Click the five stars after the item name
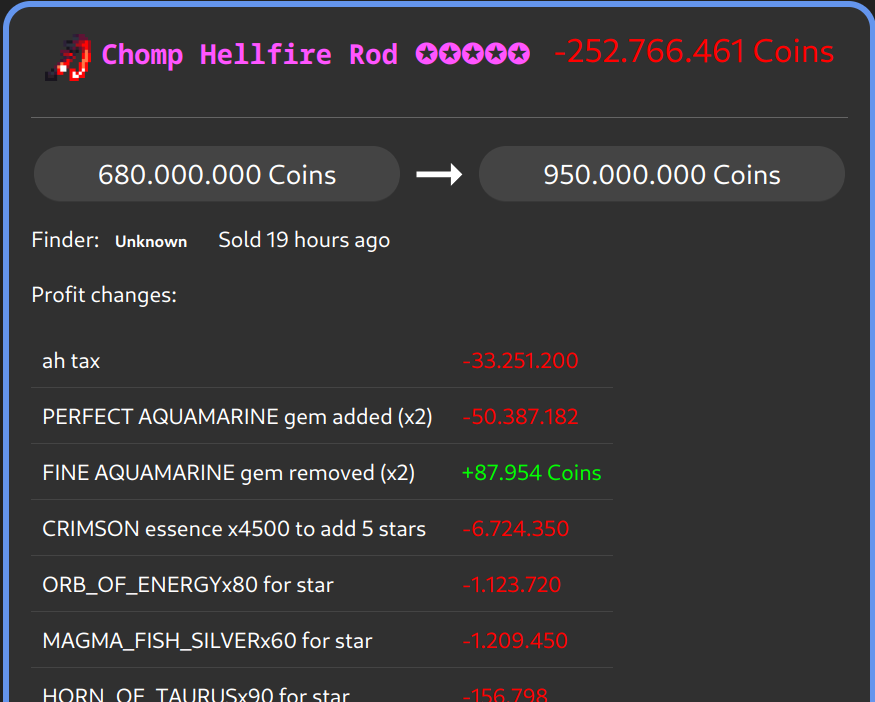875x702 pixels. click(473, 54)
